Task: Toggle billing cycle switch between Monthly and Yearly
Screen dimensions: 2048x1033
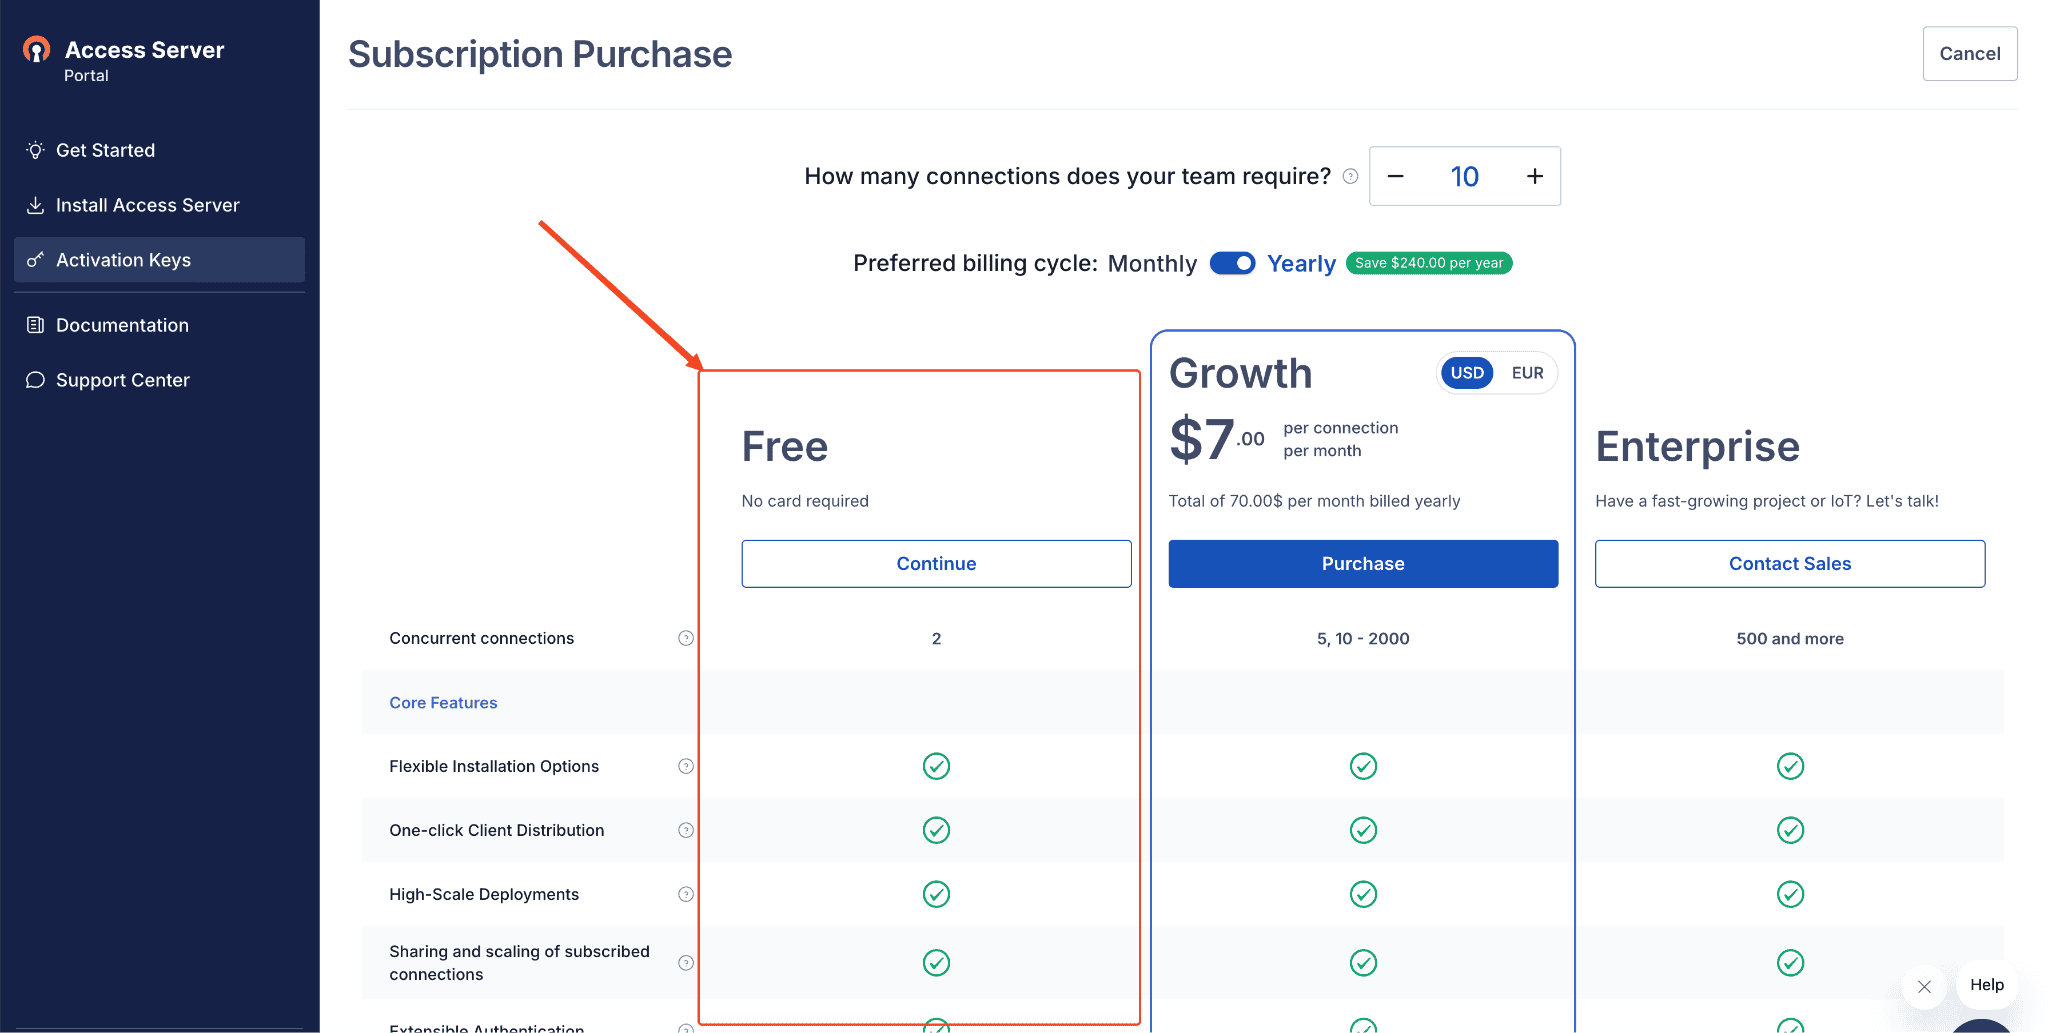Action: point(1232,263)
